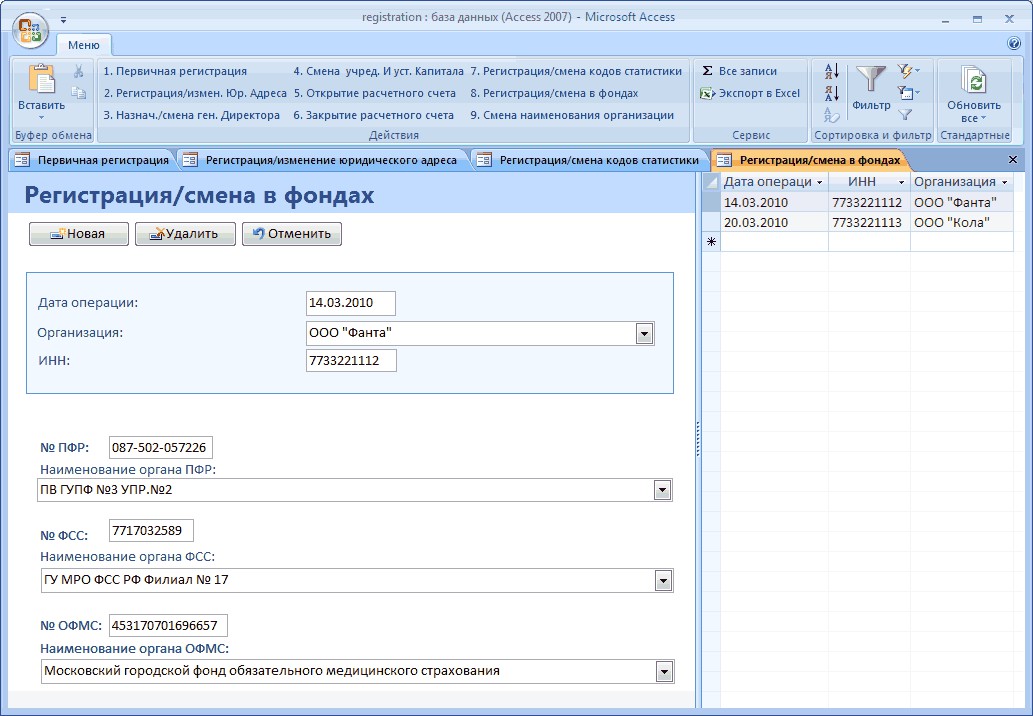The height and width of the screenshot is (716, 1033).
Task: Click the splitter handle between form and datasheet
Action: click(x=698, y=439)
